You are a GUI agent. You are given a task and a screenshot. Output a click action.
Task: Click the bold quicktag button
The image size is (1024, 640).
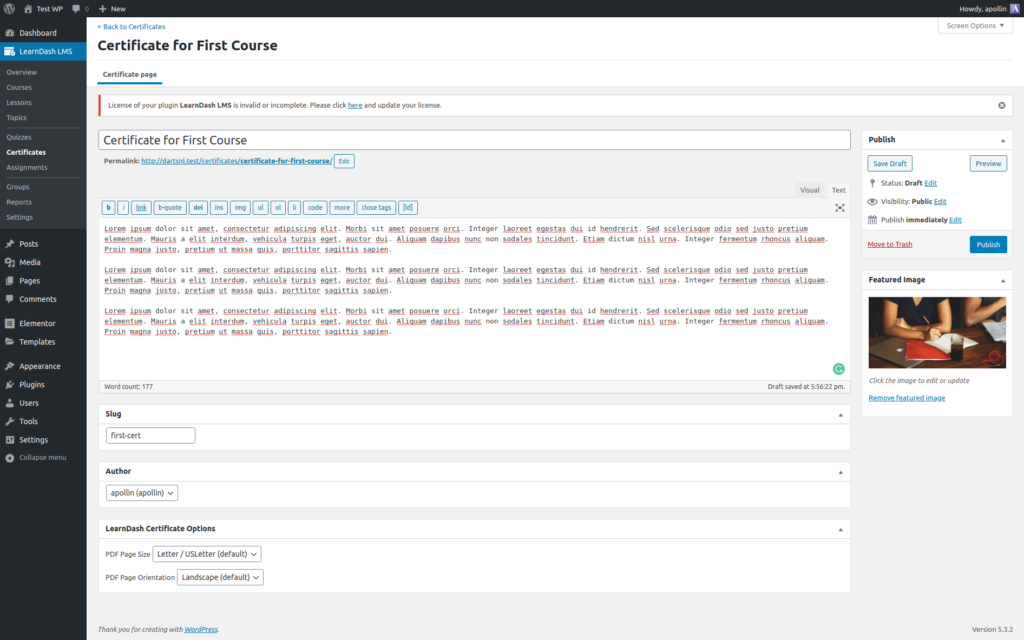[x=108, y=208]
